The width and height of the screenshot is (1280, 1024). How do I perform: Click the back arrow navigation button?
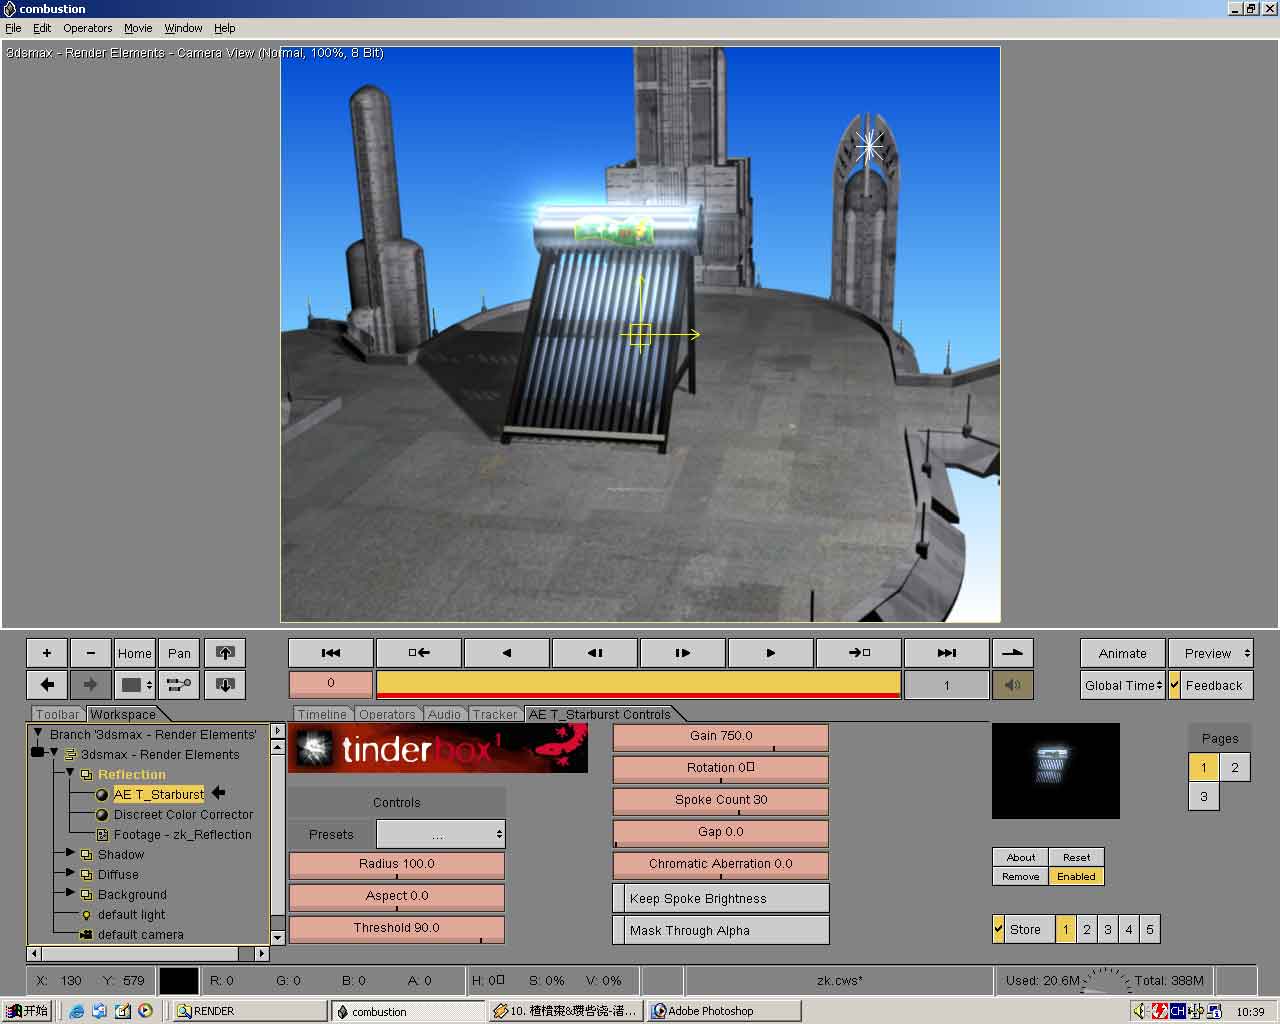tap(46, 685)
